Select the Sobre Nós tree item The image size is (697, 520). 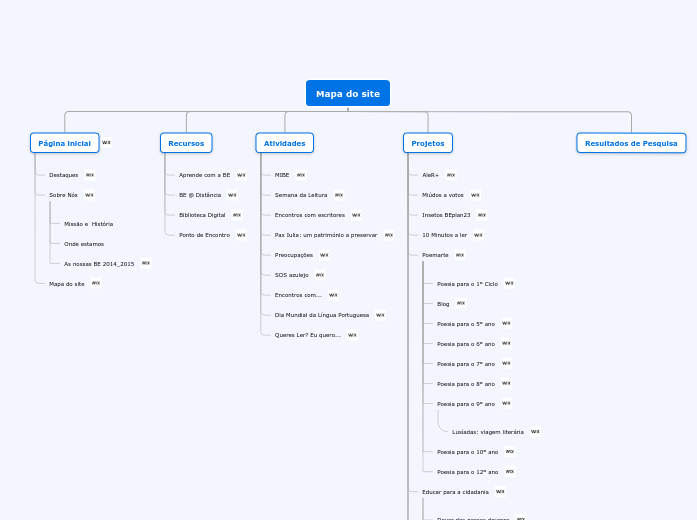point(63,195)
